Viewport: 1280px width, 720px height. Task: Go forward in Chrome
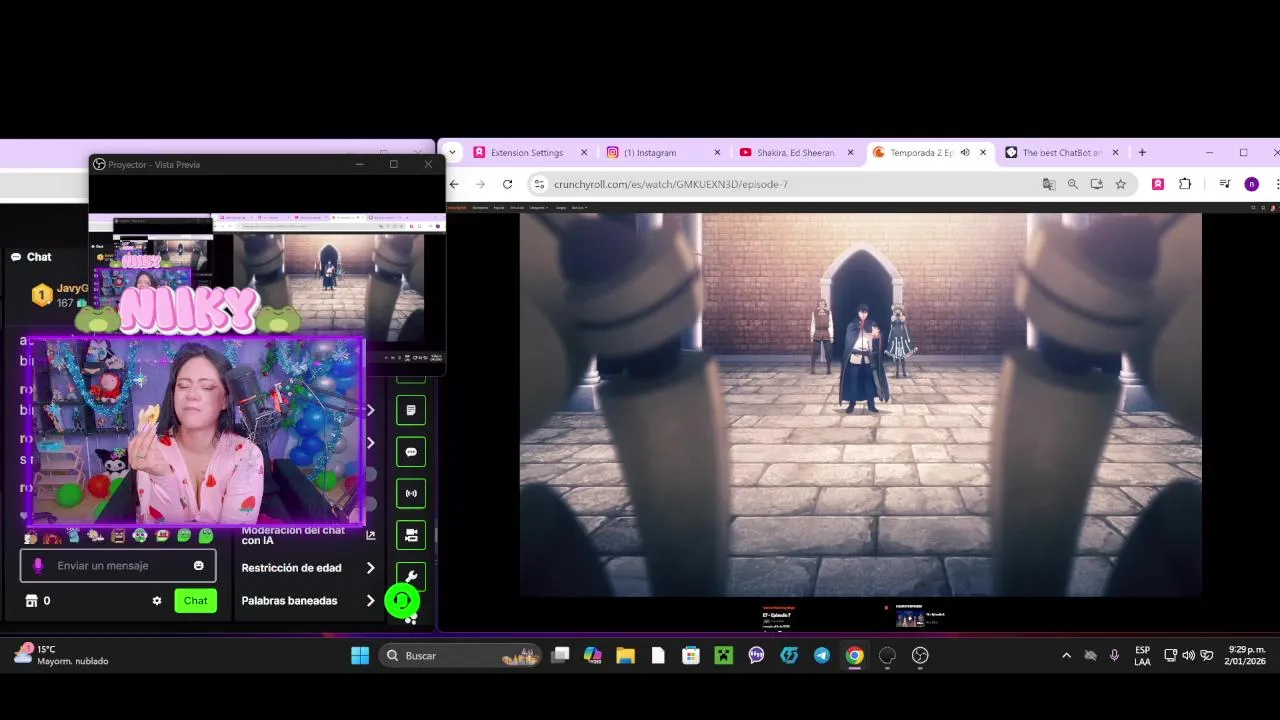click(480, 184)
